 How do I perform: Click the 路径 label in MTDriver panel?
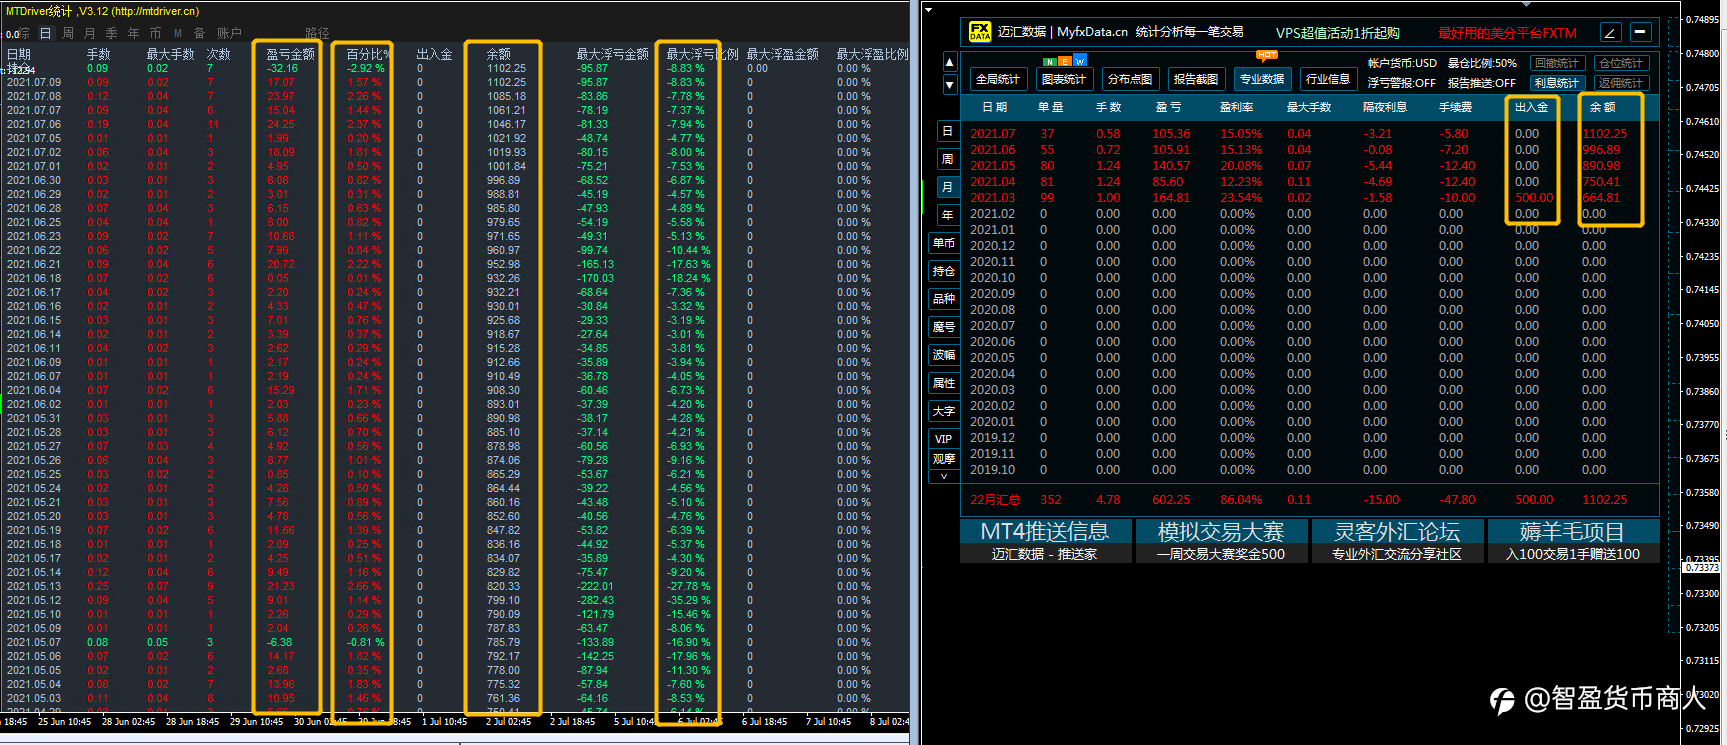[318, 33]
